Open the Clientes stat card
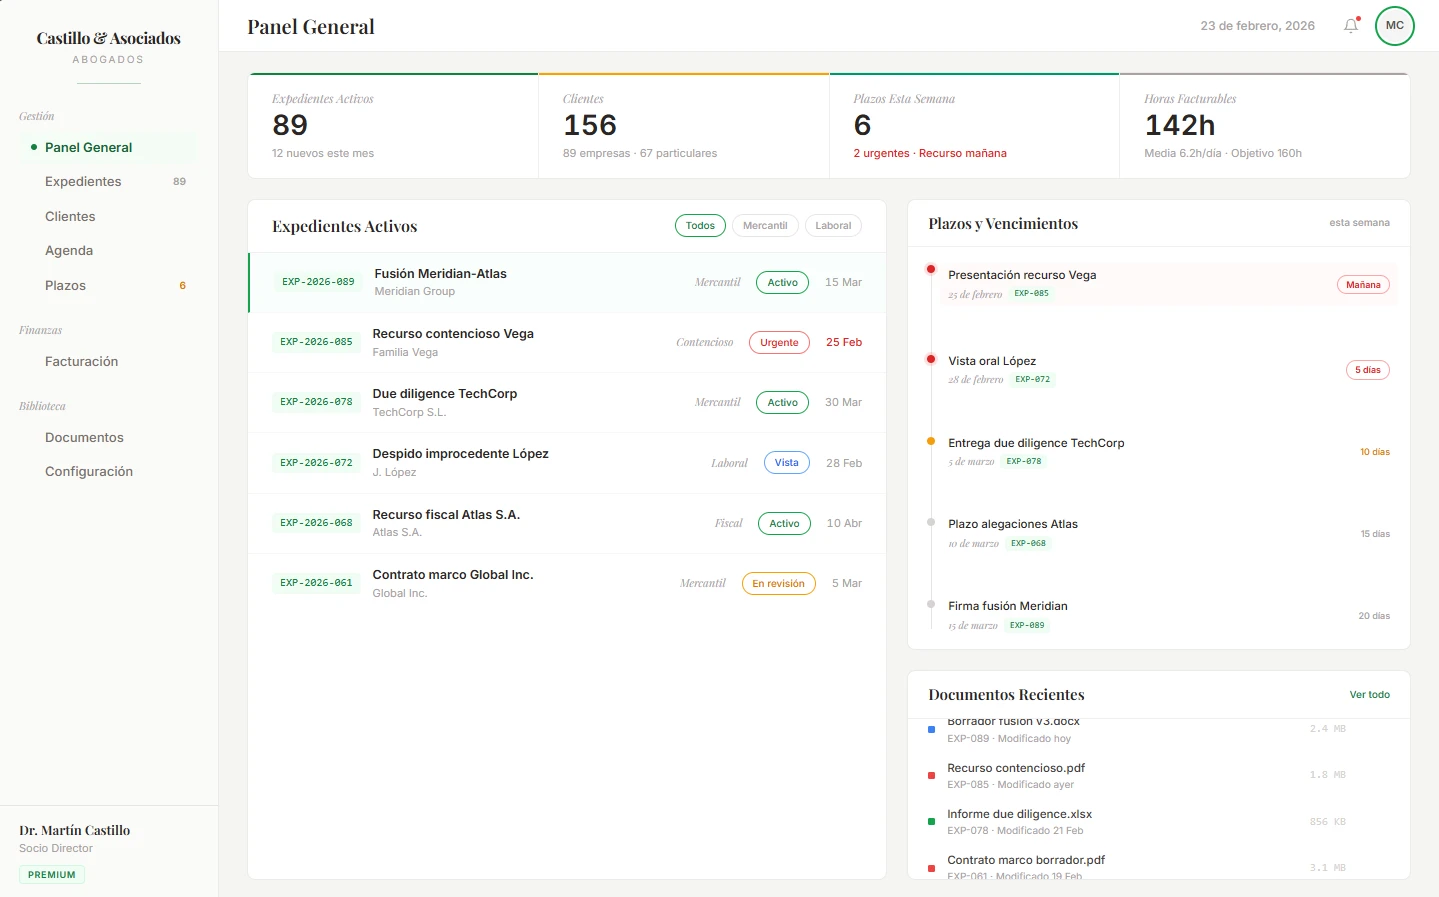1439x897 pixels. click(684, 126)
